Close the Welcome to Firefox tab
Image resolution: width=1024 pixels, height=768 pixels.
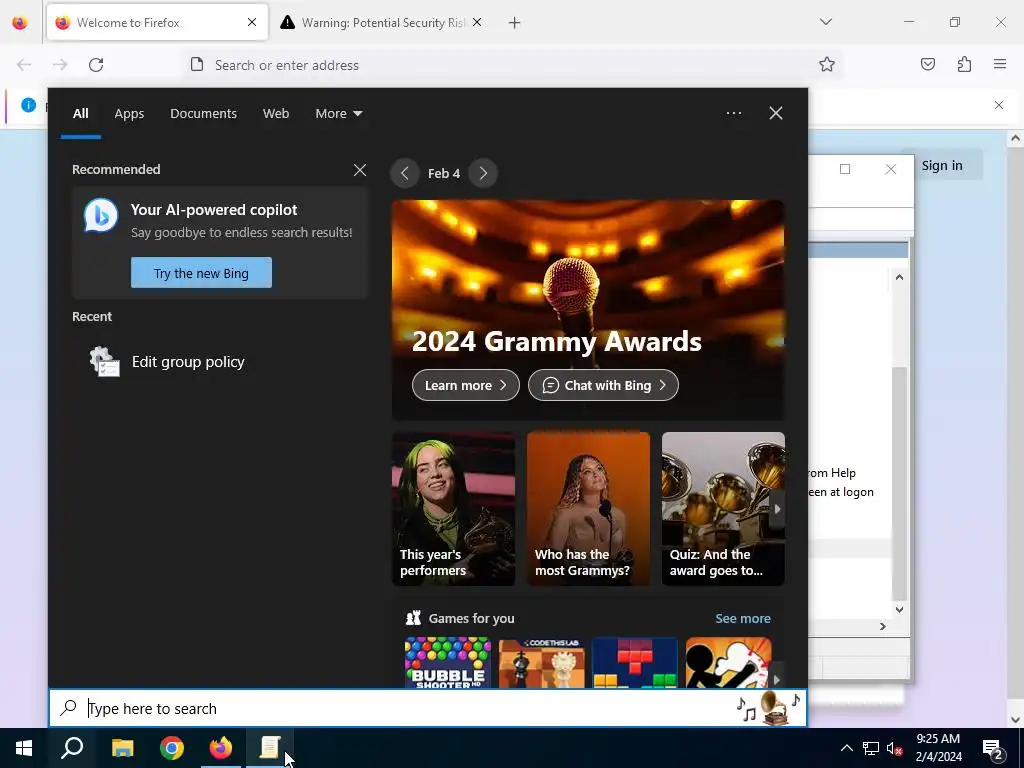coord(252,22)
